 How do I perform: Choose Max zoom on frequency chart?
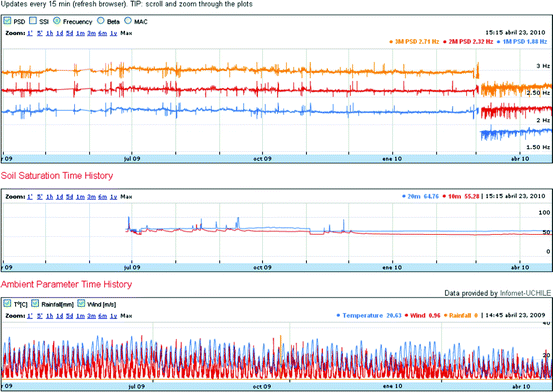[x=126, y=33]
